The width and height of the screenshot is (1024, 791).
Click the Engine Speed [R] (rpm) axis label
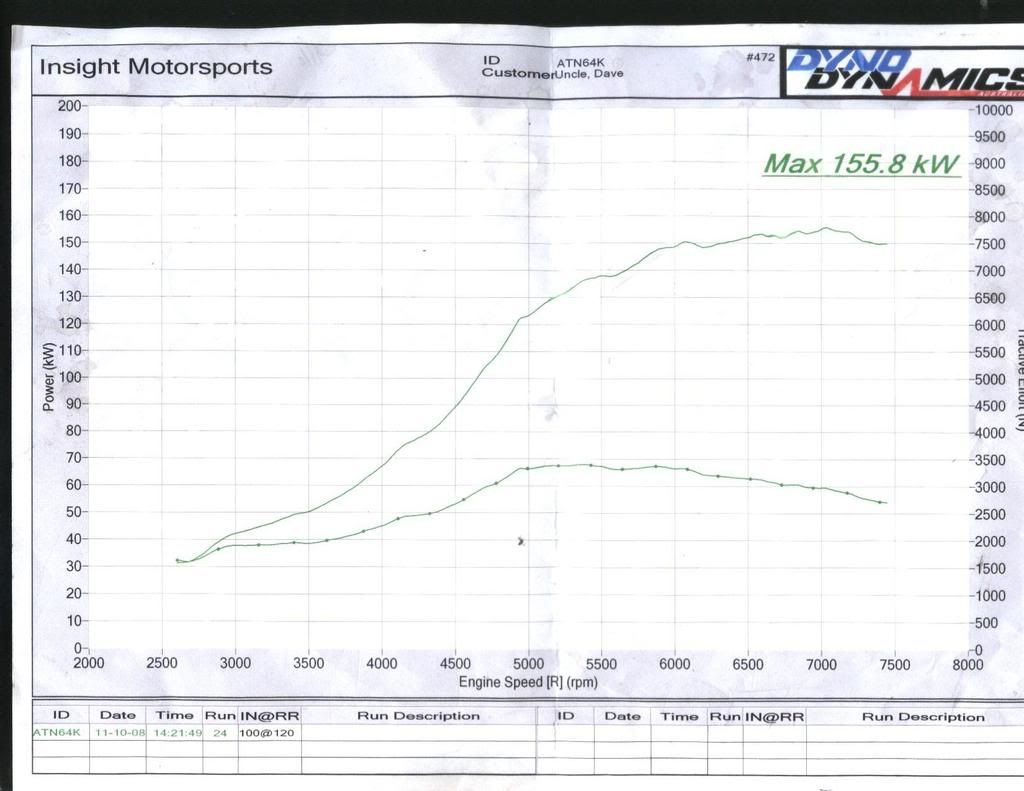[528, 682]
